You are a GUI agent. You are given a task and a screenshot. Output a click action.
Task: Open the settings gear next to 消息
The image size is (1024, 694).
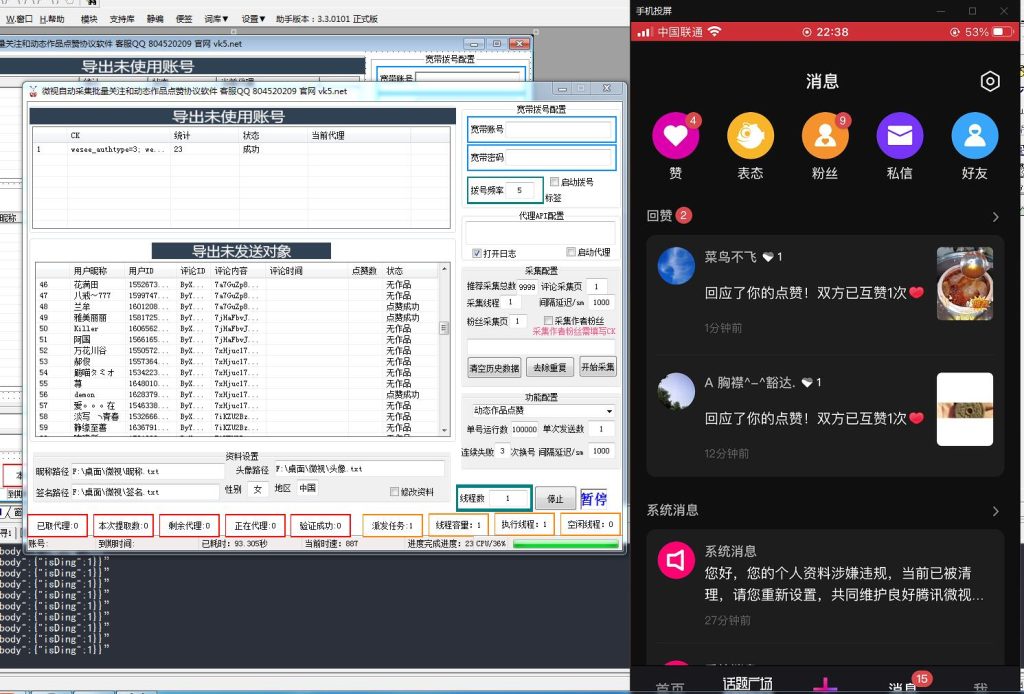990,82
